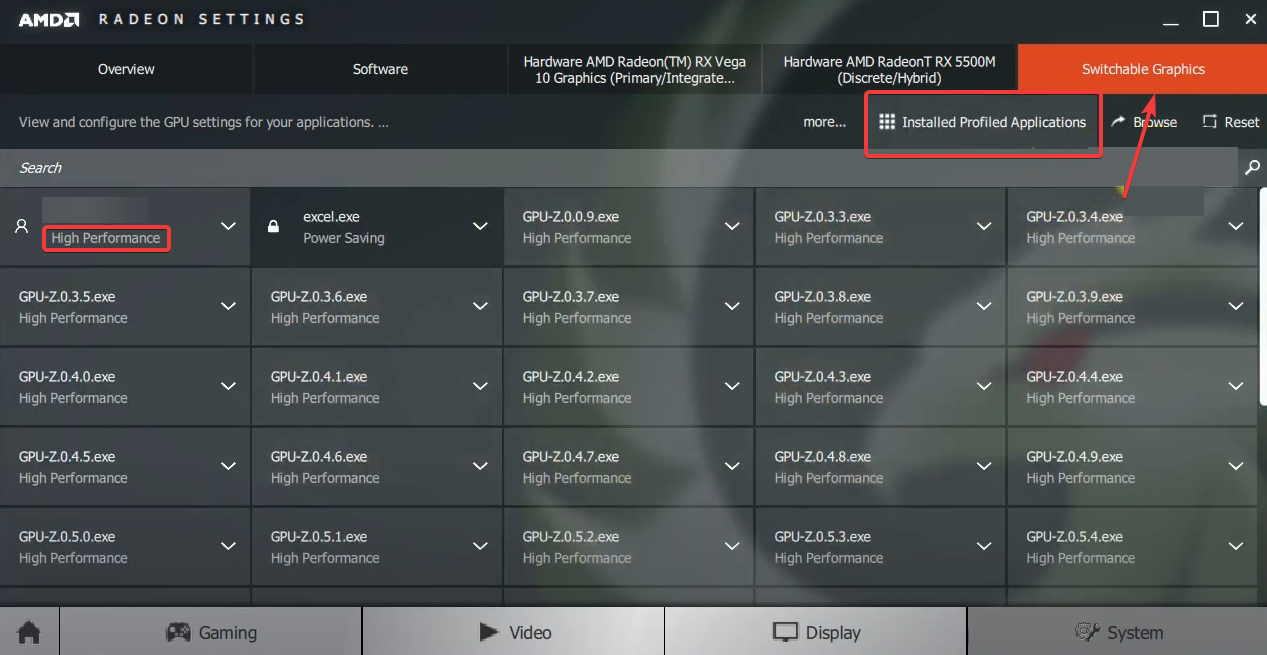Expand the GPU-Z.0.3.5.exe dropdown

coord(228,306)
